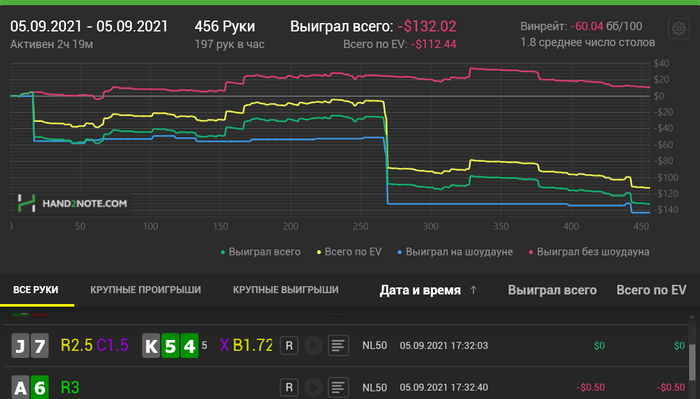Click replay R icon for J7 hand
The height and width of the screenshot is (399, 700).
coord(289,345)
